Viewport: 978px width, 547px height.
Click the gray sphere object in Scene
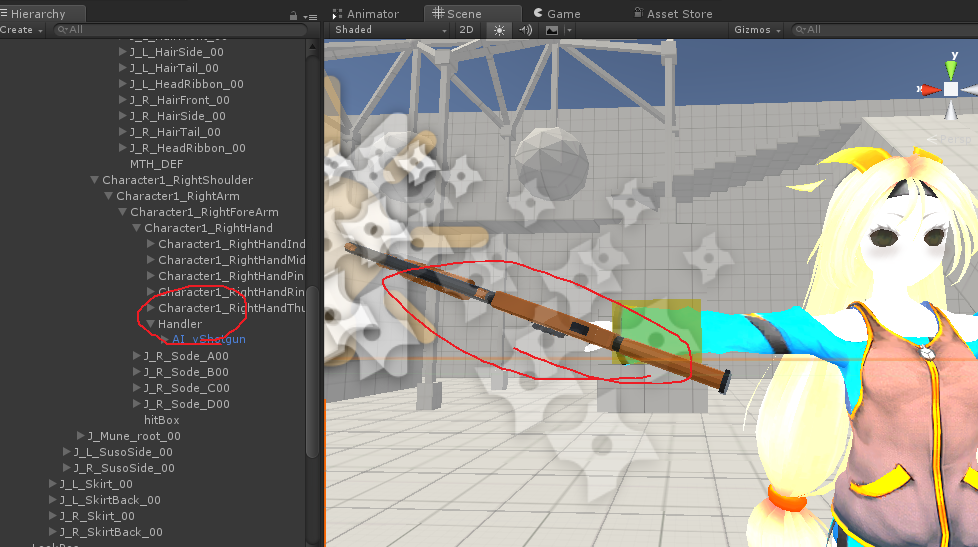pos(551,163)
